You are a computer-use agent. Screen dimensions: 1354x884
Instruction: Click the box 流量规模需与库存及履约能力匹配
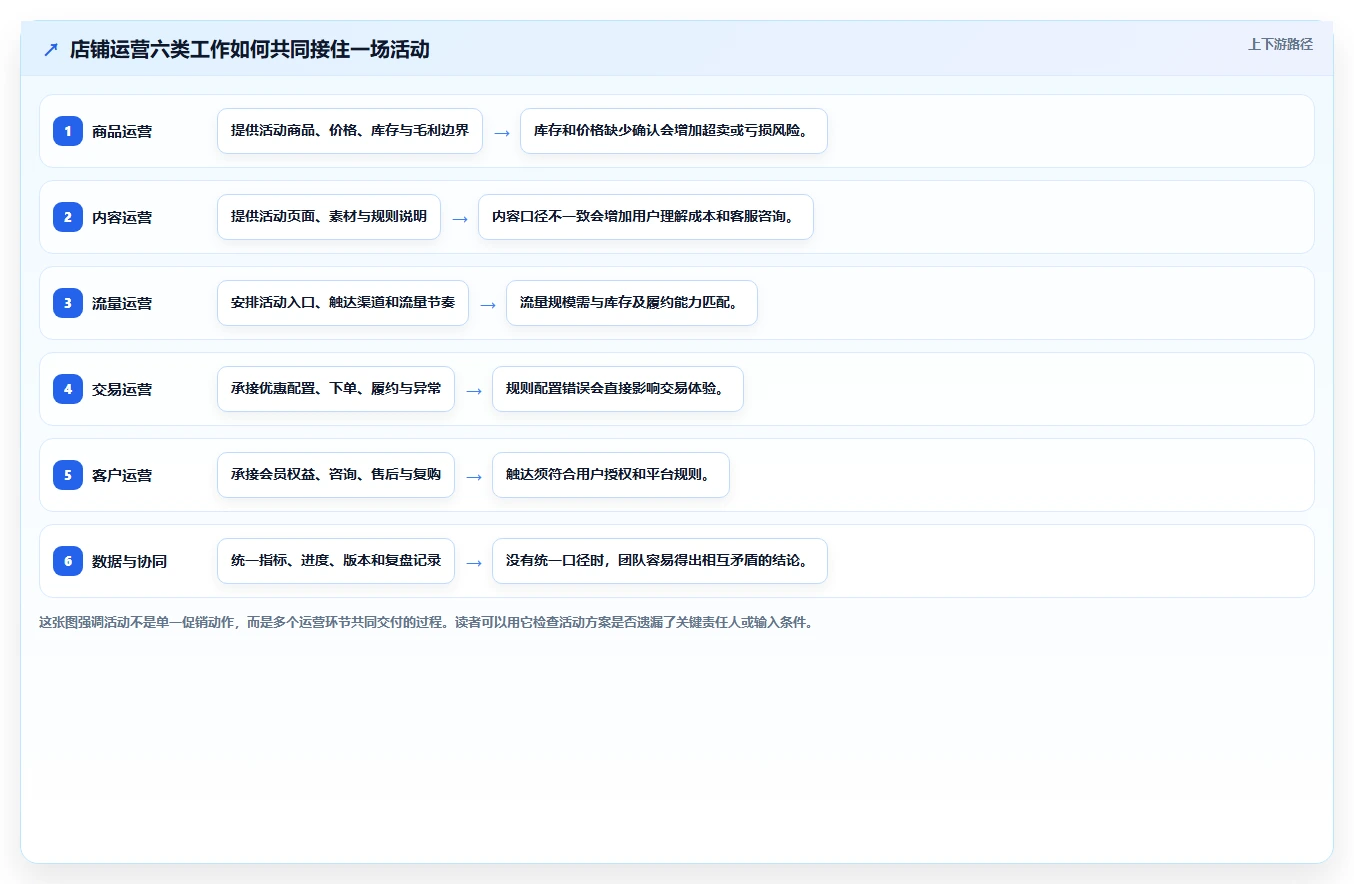coord(632,303)
